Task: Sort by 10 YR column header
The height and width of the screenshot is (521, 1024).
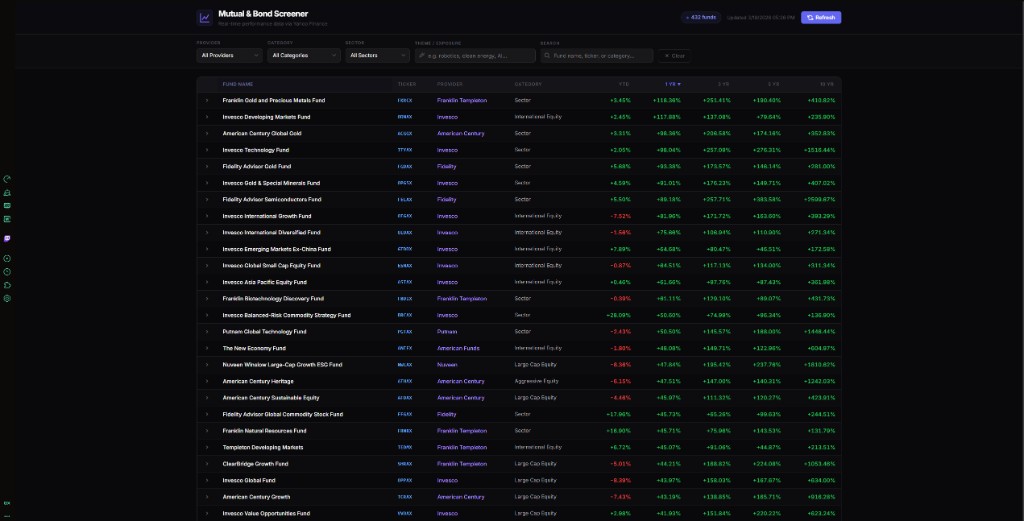Action: click(x=827, y=84)
